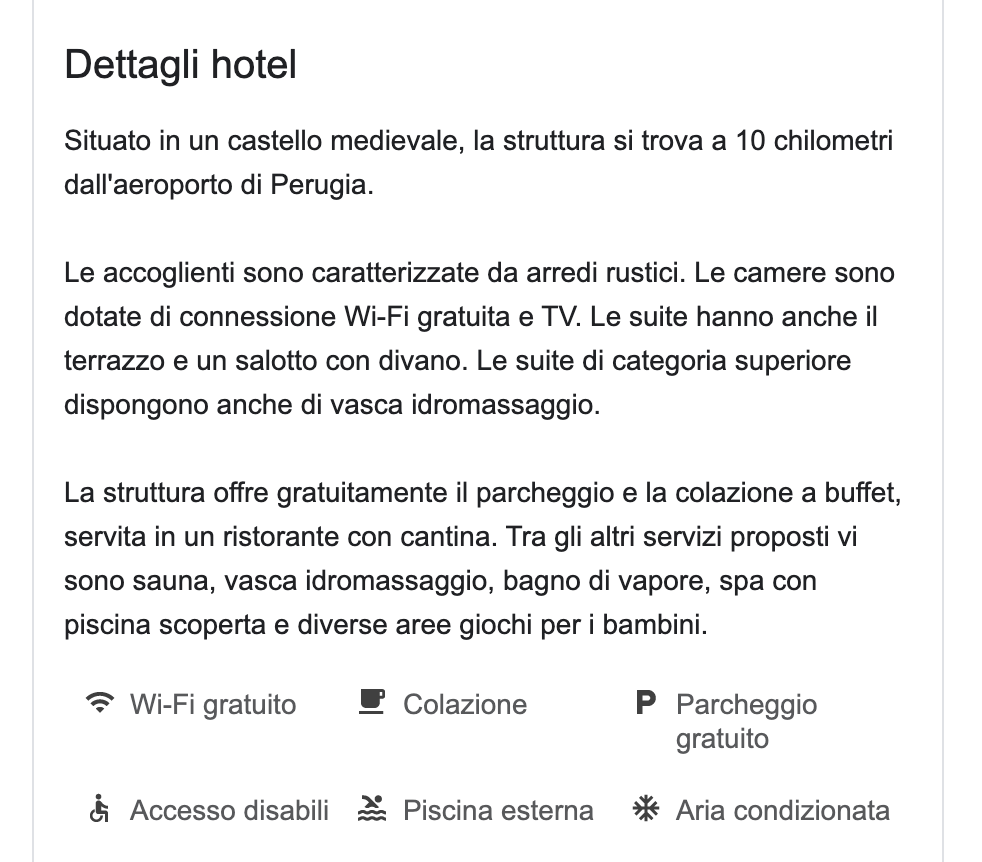Click the coffee cup breakfast icon
Viewport: 982px width, 862px height.
point(372,703)
